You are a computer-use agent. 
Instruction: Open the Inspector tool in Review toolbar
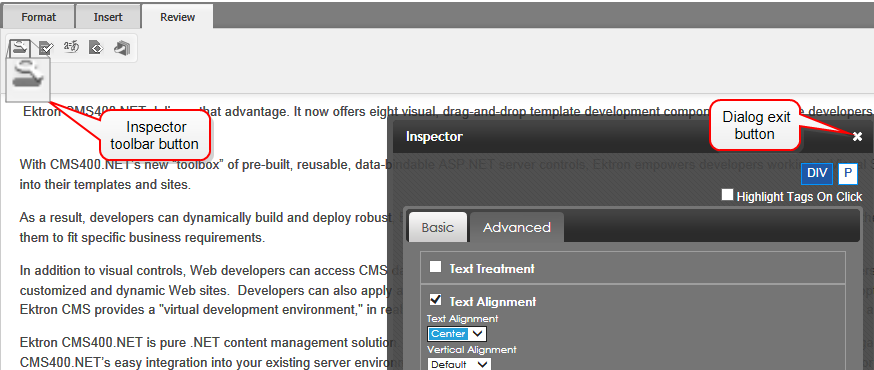[x=20, y=48]
